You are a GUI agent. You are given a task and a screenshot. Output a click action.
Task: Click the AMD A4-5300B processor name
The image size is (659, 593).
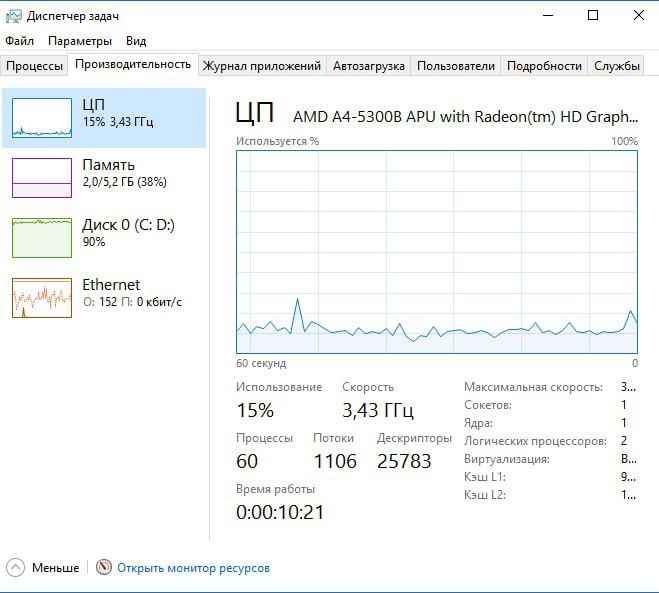465,116
